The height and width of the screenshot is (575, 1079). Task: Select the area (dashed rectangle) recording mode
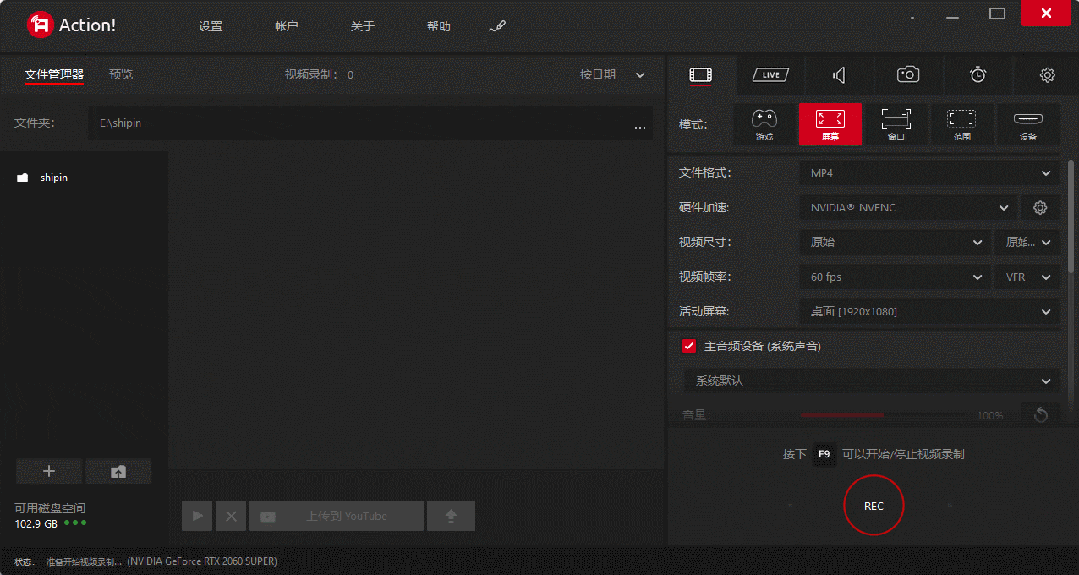point(961,124)
